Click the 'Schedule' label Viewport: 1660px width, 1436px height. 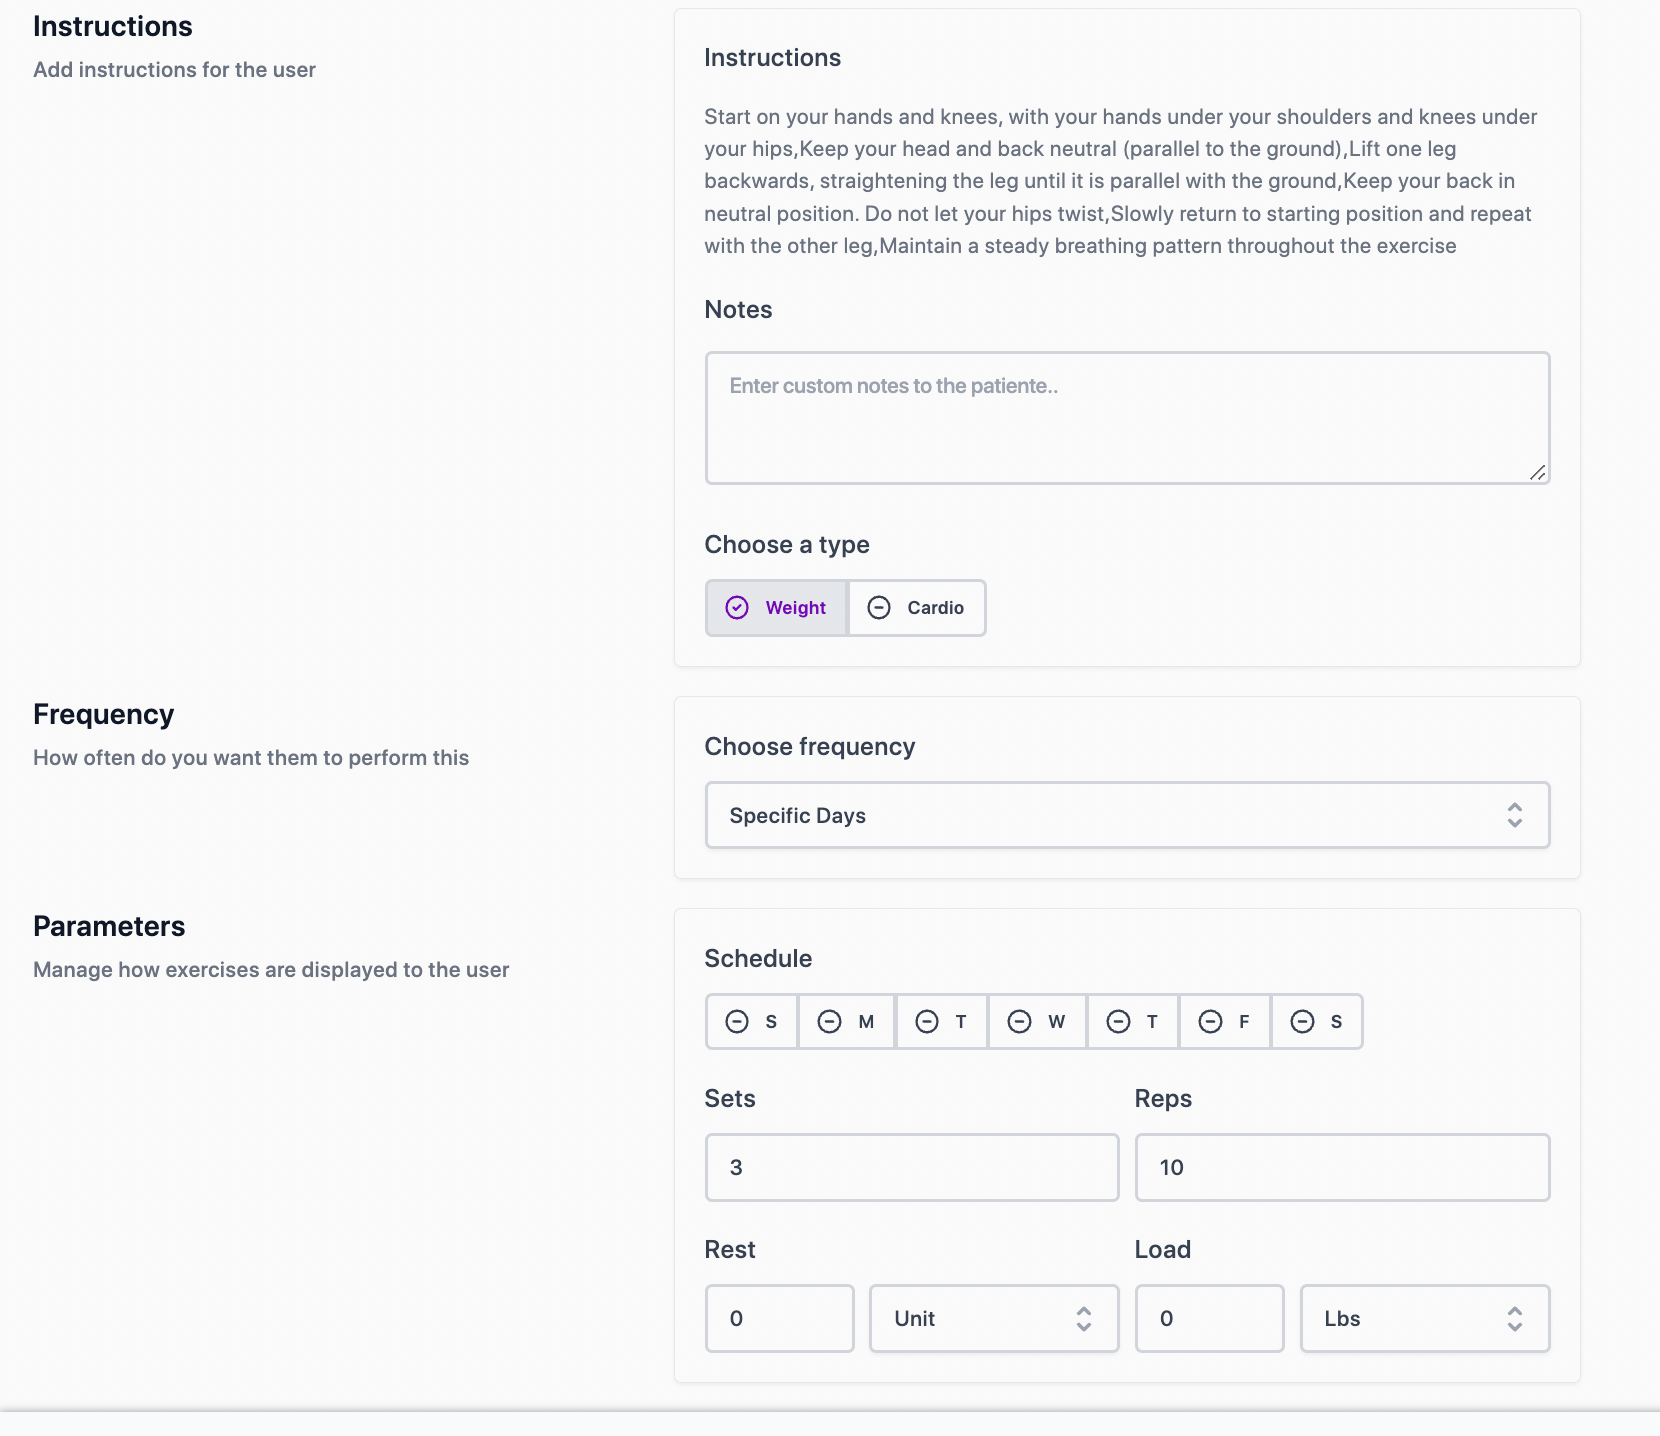pyautogui.click(x=758, y=959)
